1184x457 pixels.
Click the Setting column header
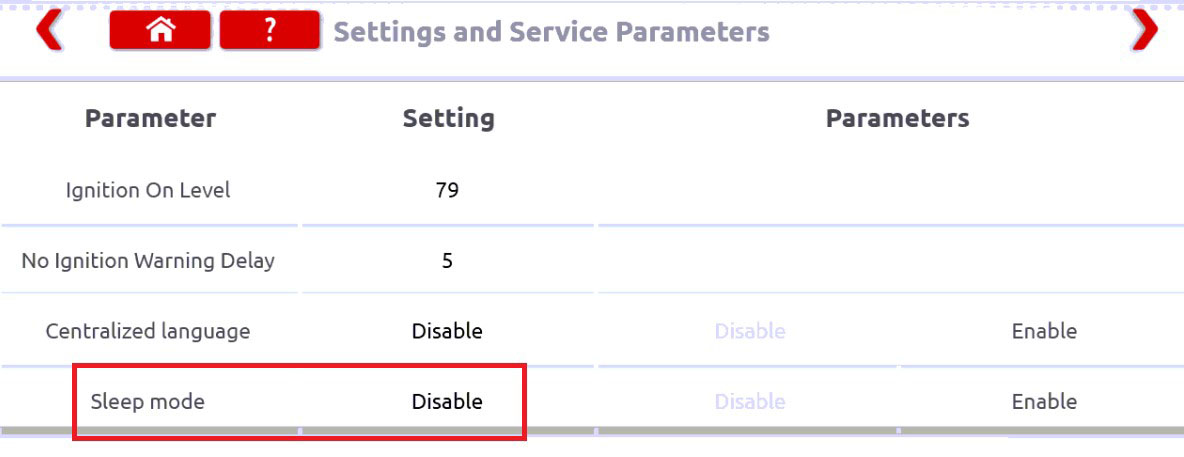449,119
